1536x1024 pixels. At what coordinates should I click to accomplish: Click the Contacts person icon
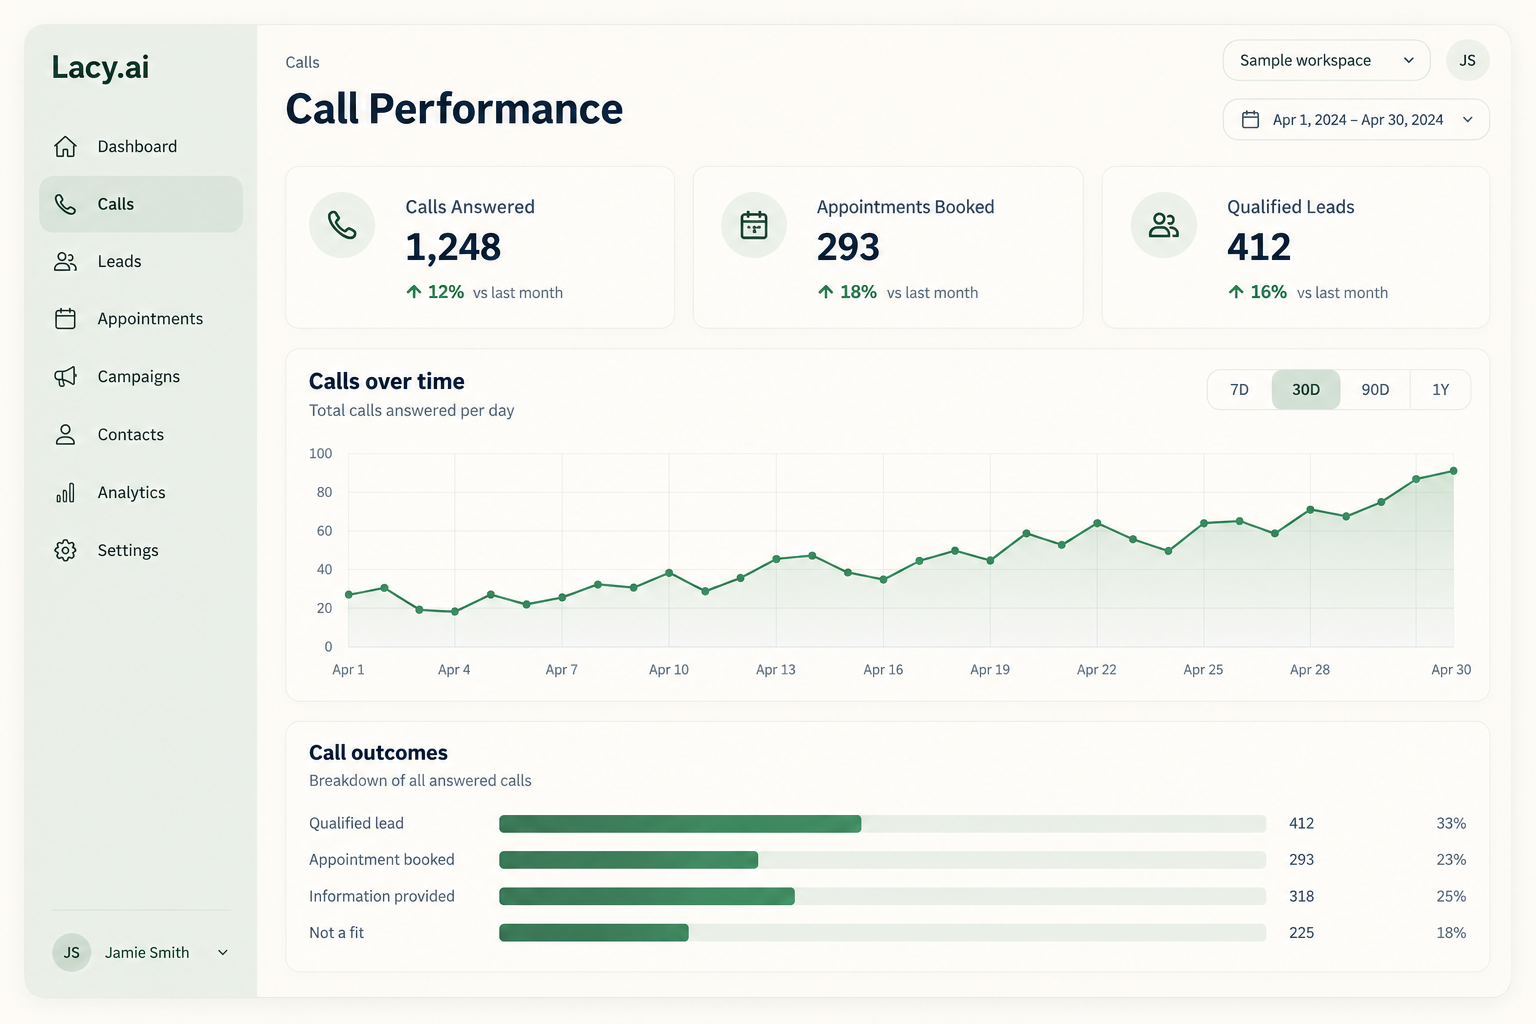pos(65,434)
